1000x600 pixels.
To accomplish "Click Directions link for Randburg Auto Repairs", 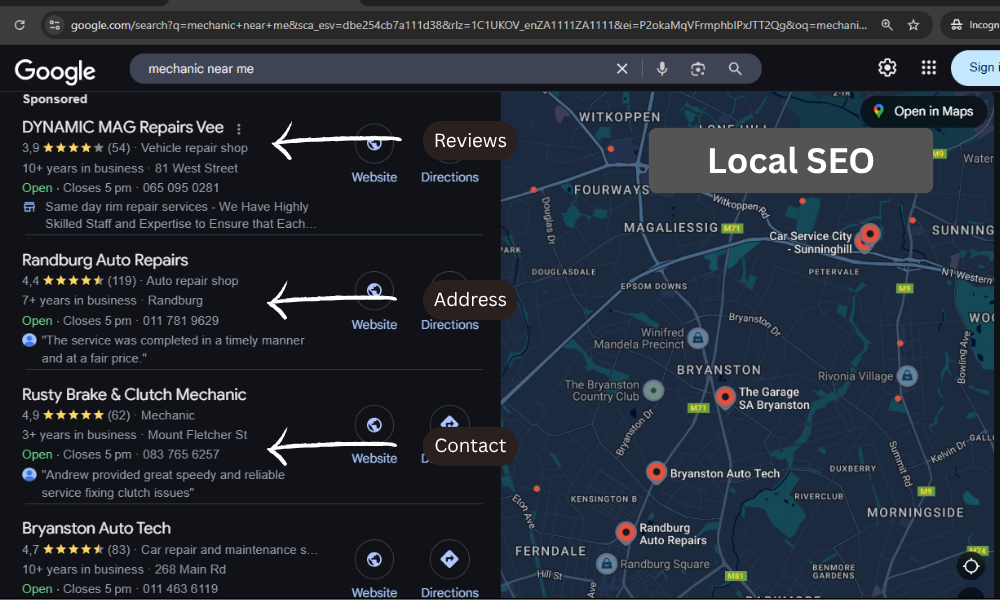I will coord(450,325).
